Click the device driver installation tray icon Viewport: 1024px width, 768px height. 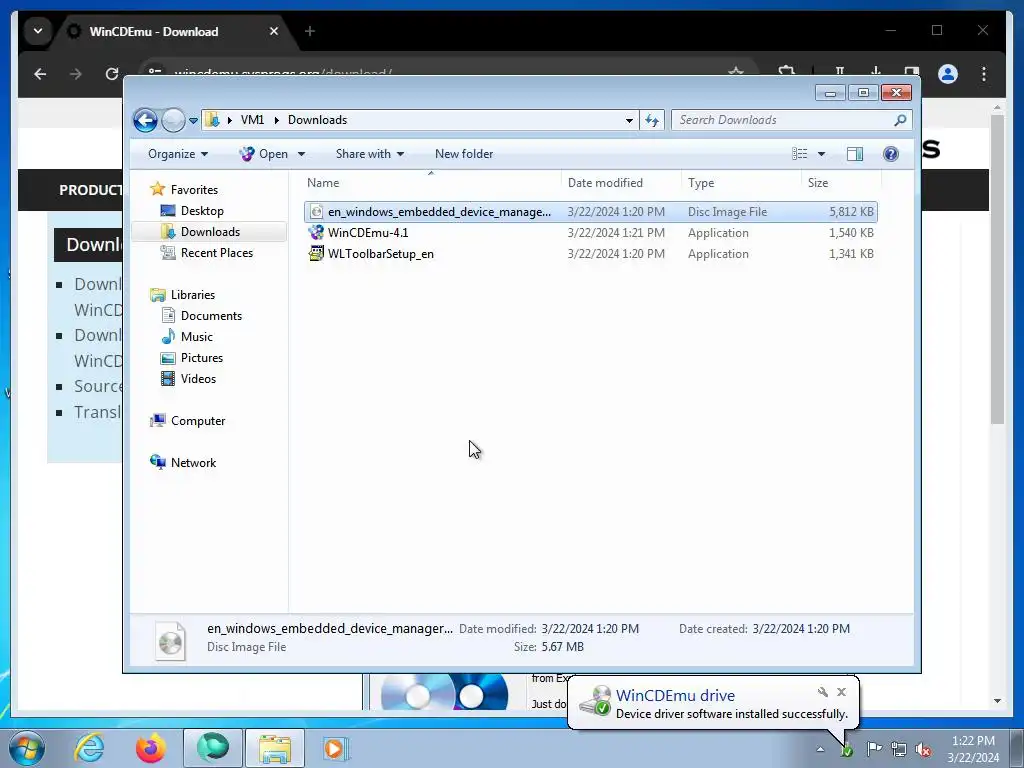pos(847,750)
